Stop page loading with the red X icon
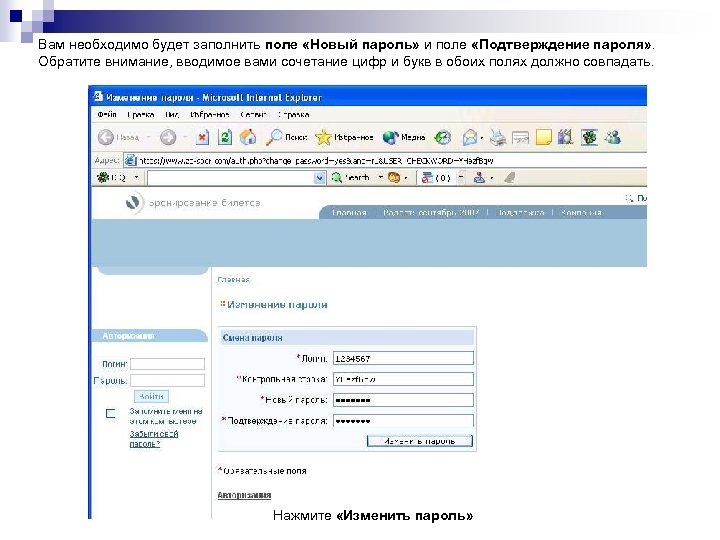 pyautogui.click(x=202, y=137)
